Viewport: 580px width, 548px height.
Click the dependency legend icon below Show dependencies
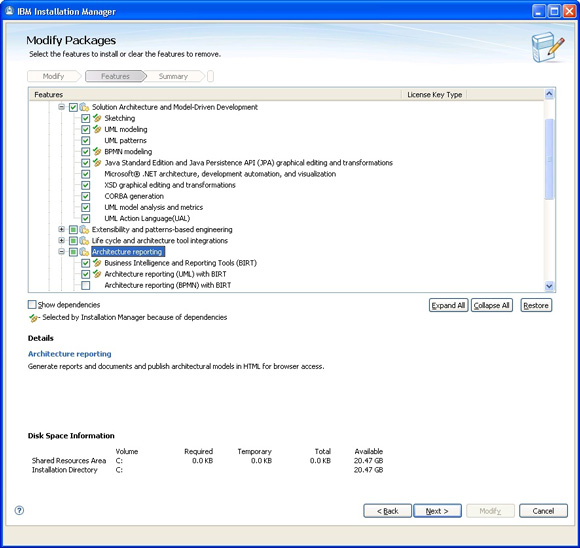33,318
